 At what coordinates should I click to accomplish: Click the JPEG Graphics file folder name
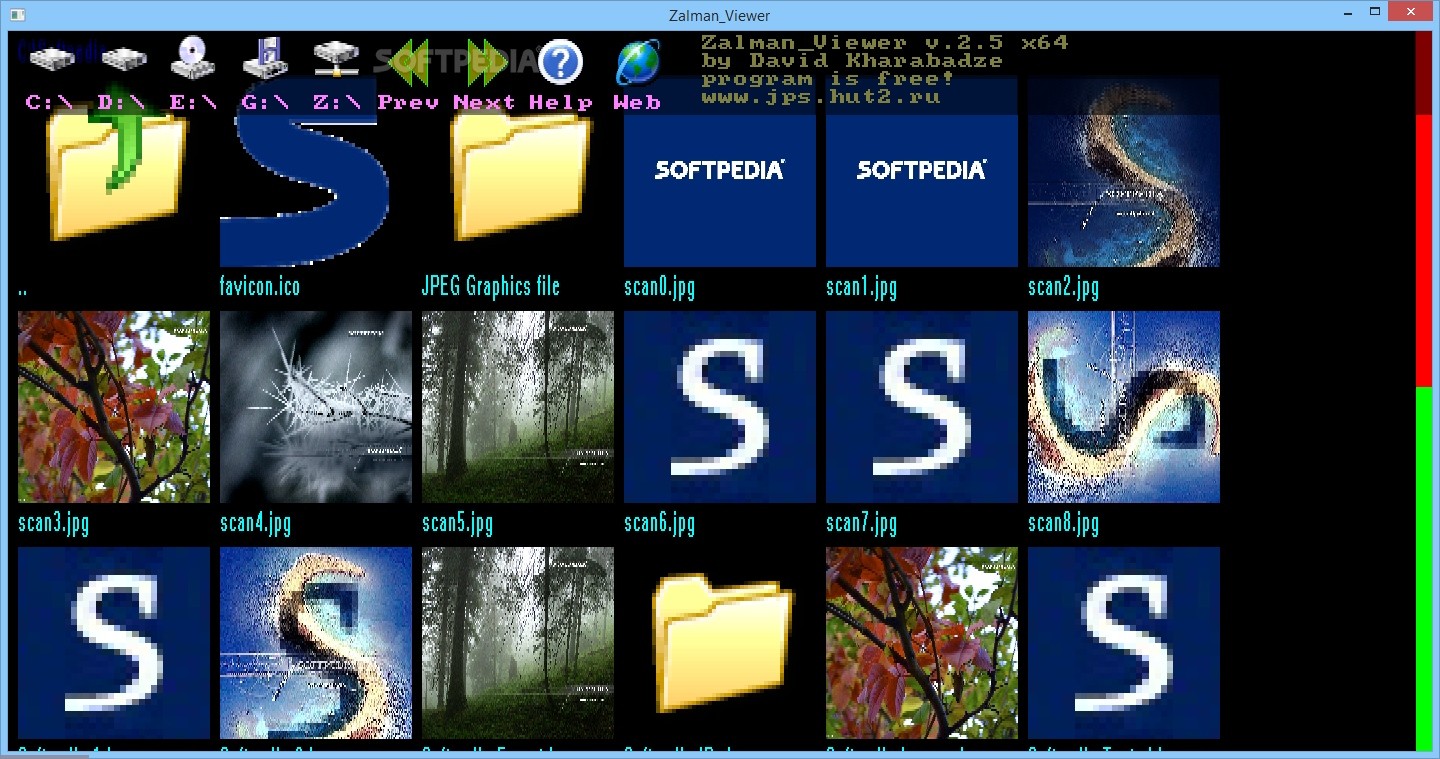pos(491,287)
